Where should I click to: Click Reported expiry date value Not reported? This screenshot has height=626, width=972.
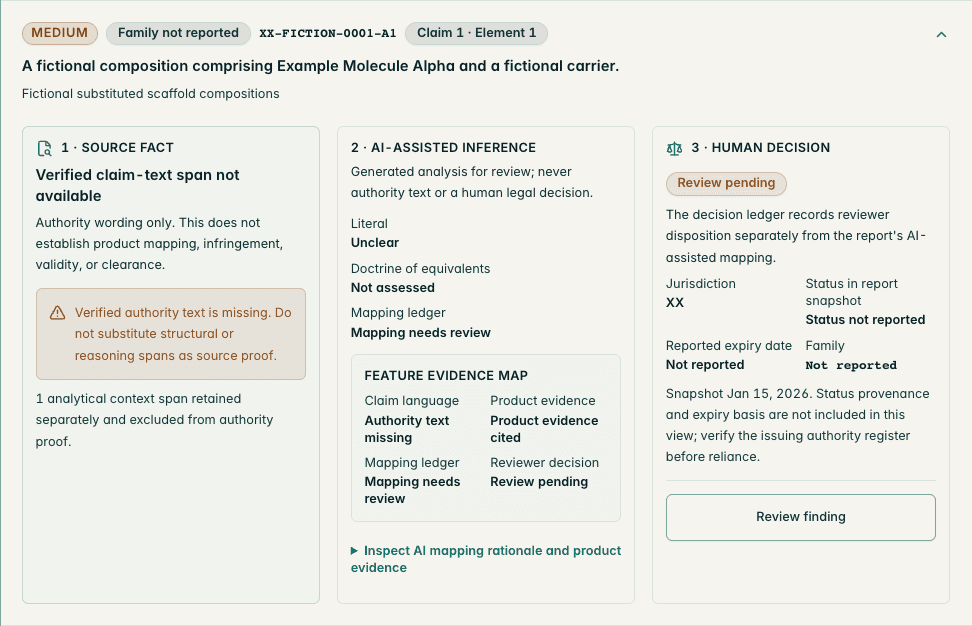(705, 365)
